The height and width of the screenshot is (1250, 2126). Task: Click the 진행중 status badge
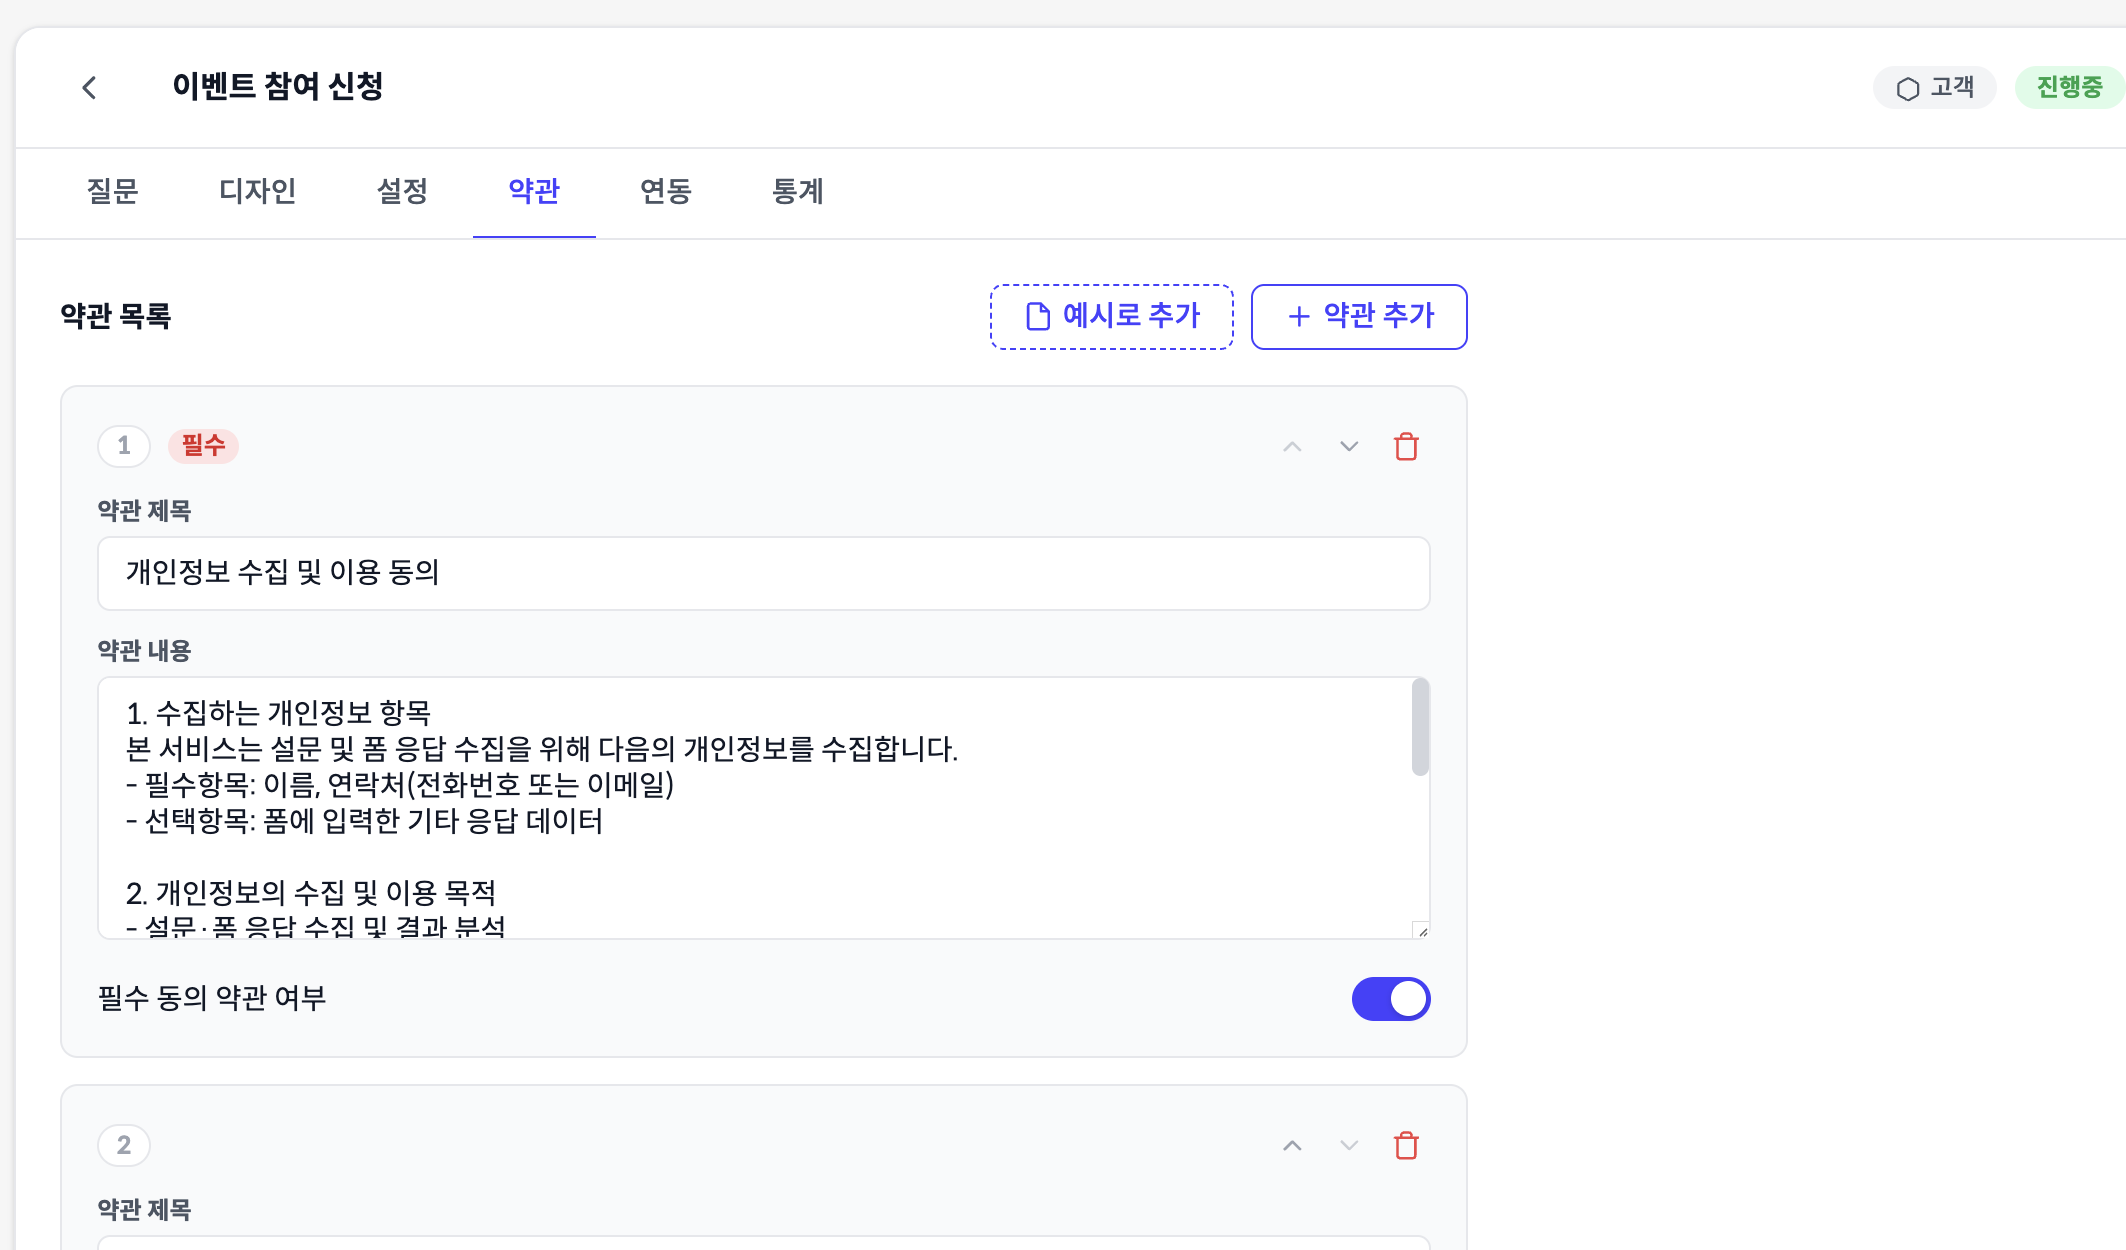2068,88
